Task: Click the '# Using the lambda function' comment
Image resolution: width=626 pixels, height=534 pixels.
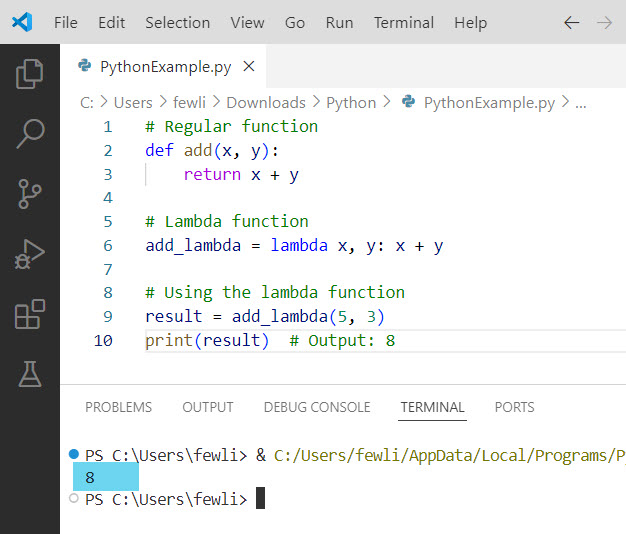Action: (x=275, y=293)
